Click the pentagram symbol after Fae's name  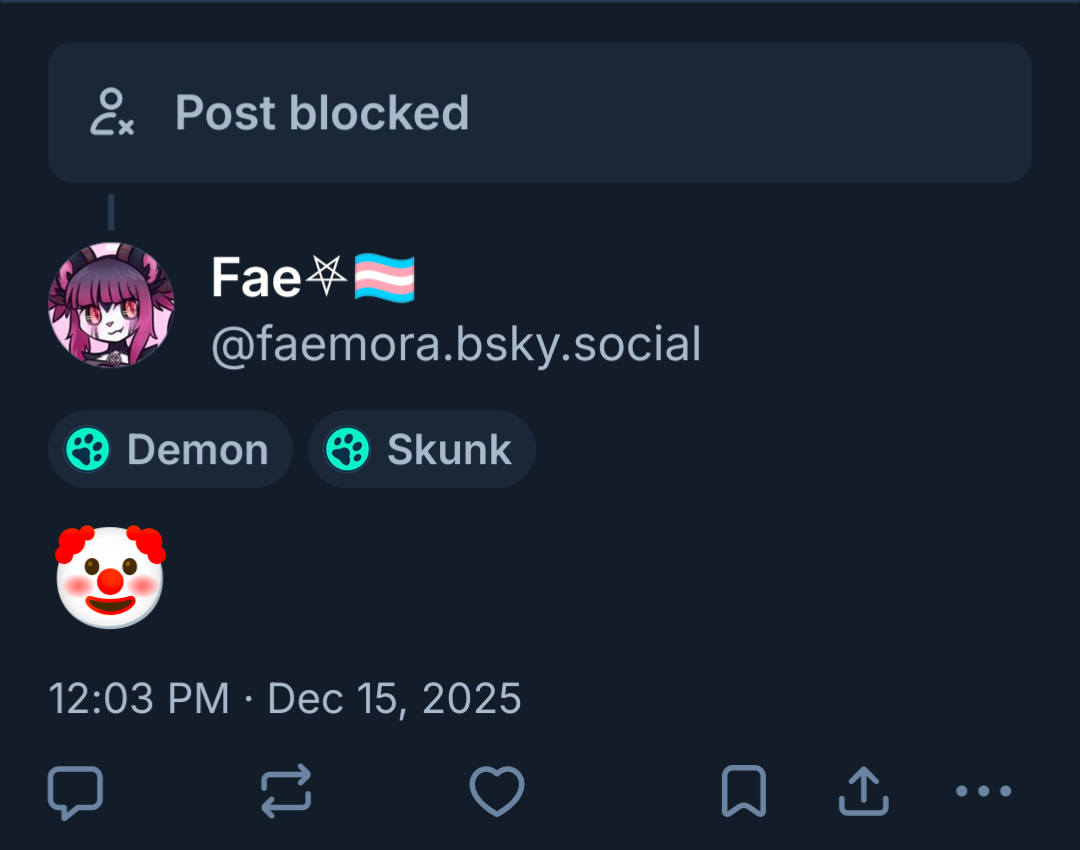(x=325, y=278)
